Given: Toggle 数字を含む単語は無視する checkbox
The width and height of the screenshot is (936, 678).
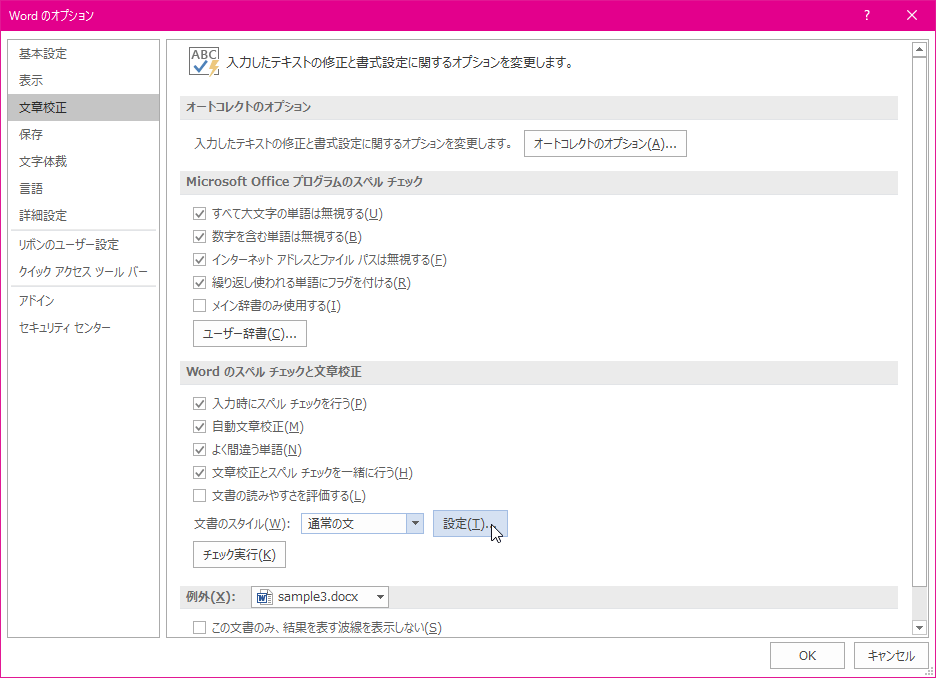Looking at the screenshot, I should coord(199,237).
